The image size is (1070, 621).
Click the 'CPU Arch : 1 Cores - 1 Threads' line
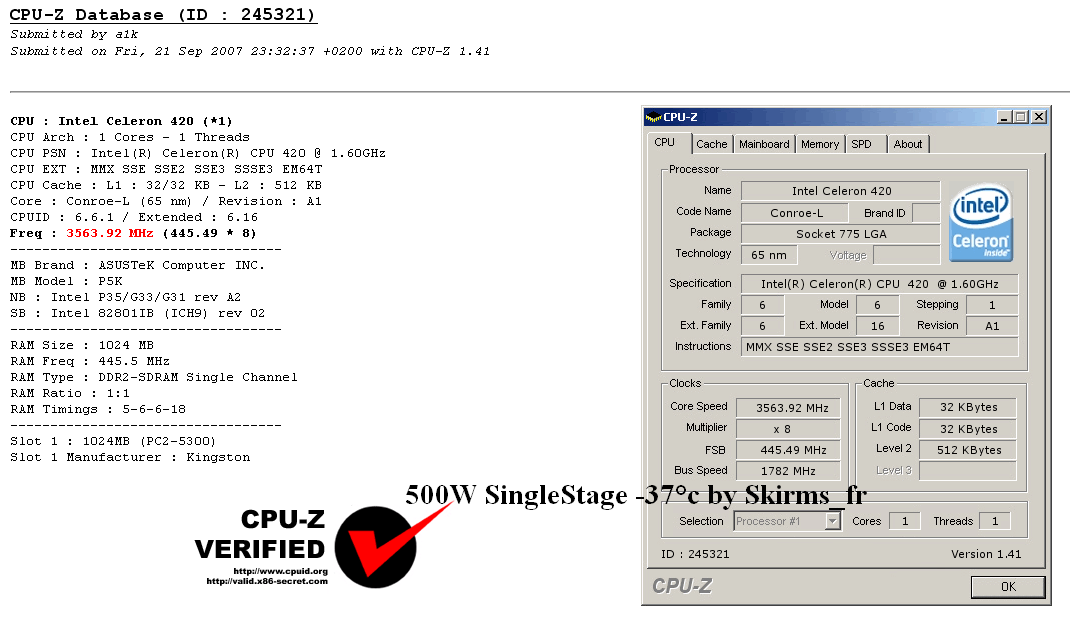130,137
